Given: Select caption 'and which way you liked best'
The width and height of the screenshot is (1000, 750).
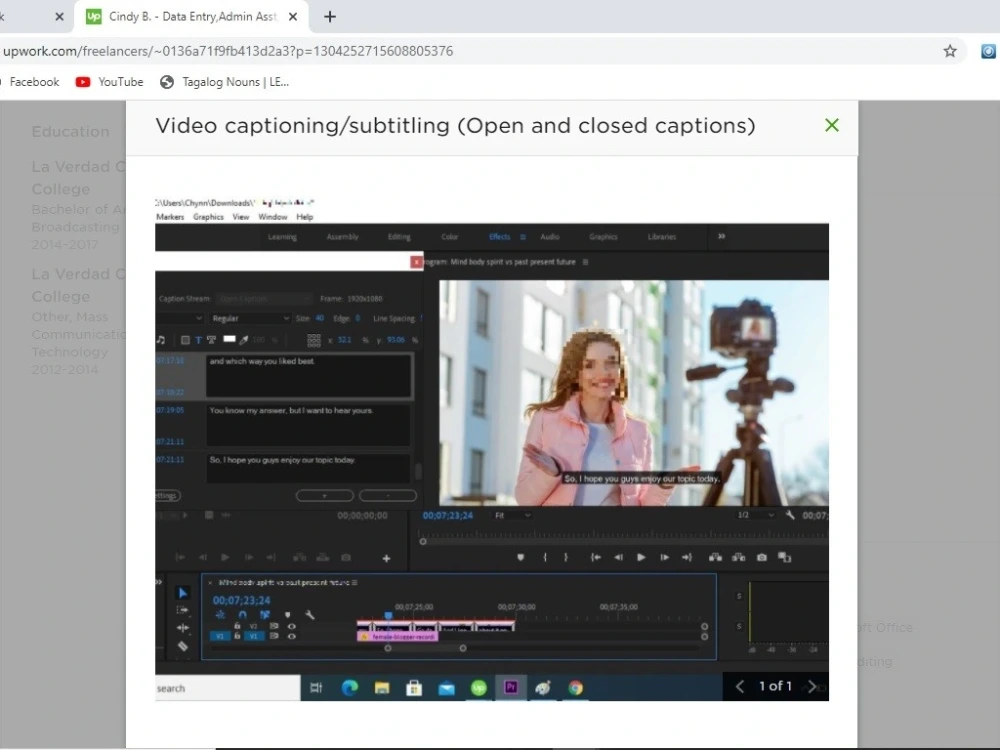Looking at the screenshot, I should [309, 376].
